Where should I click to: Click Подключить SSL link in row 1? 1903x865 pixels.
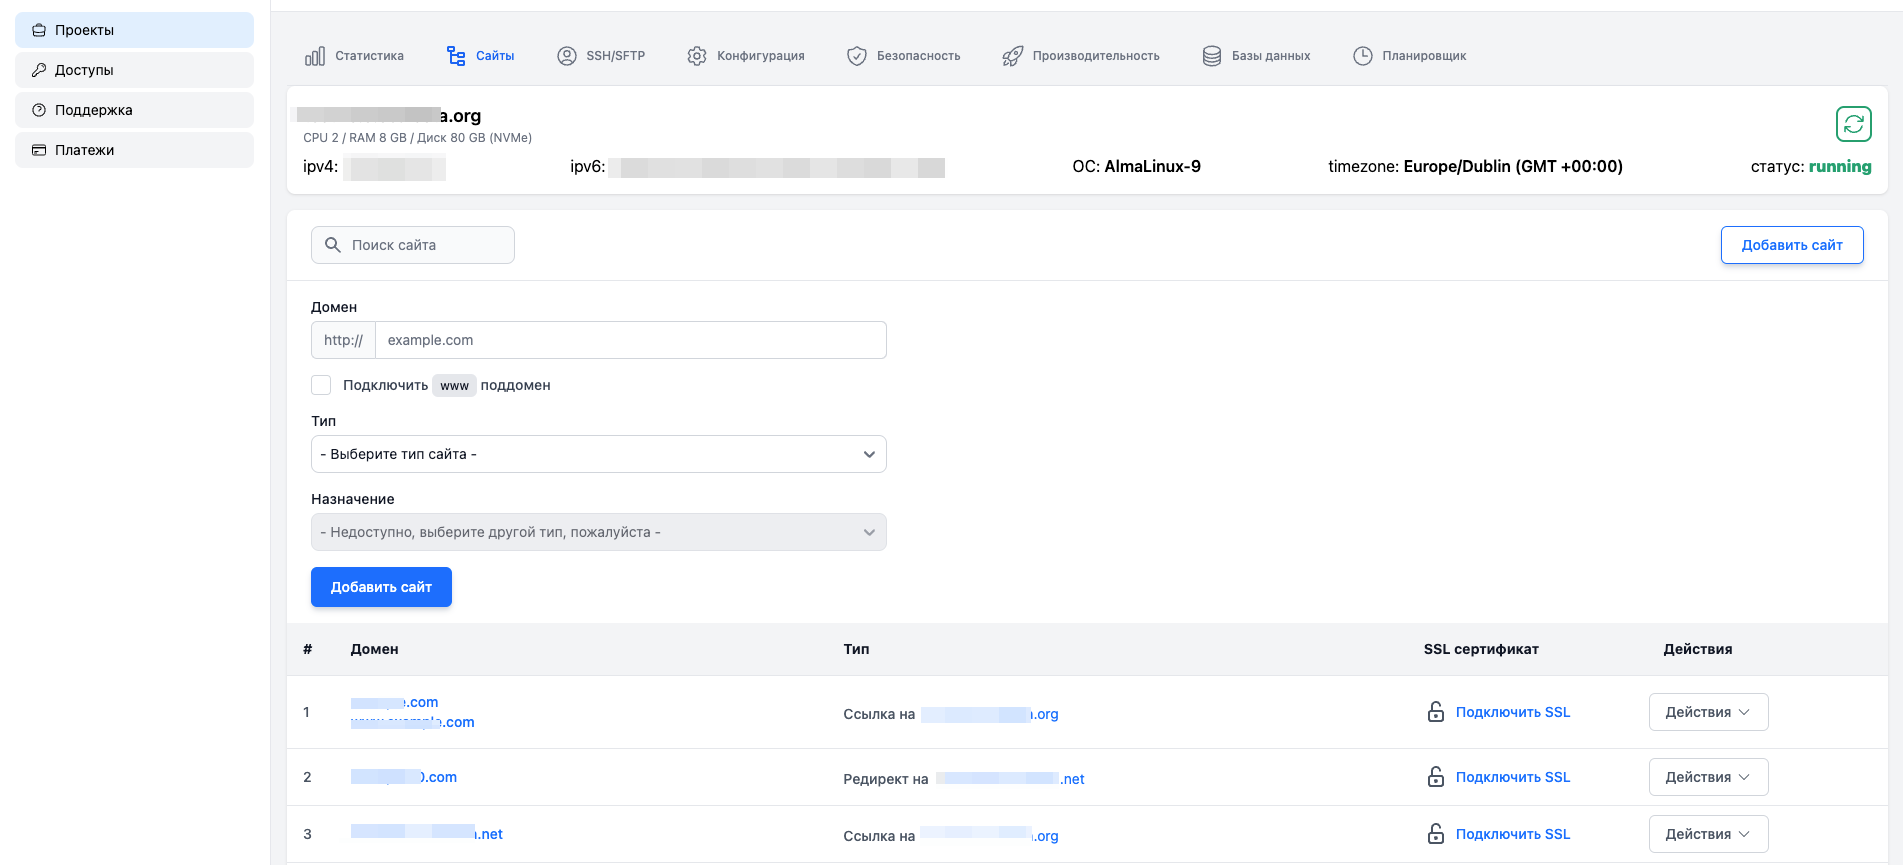pos(1513,712)
